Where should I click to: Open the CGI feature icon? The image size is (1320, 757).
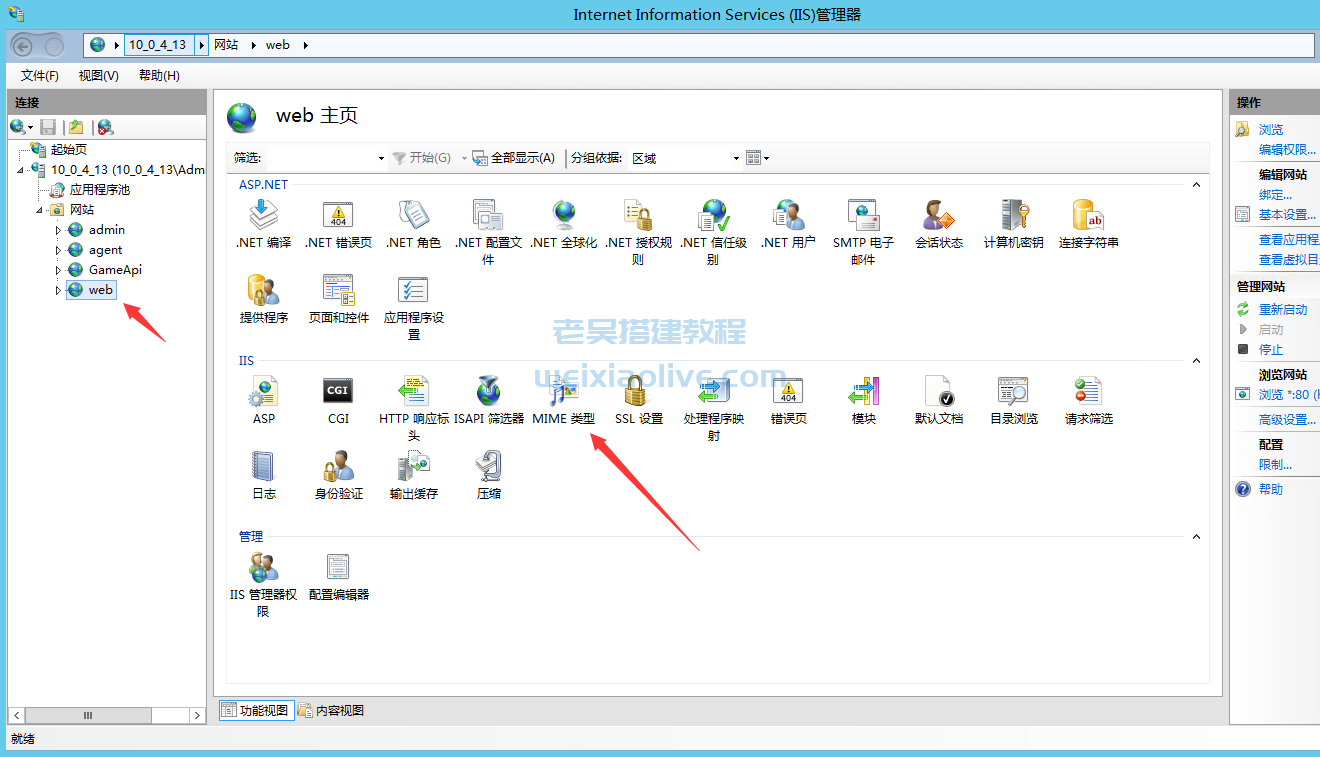338,392
